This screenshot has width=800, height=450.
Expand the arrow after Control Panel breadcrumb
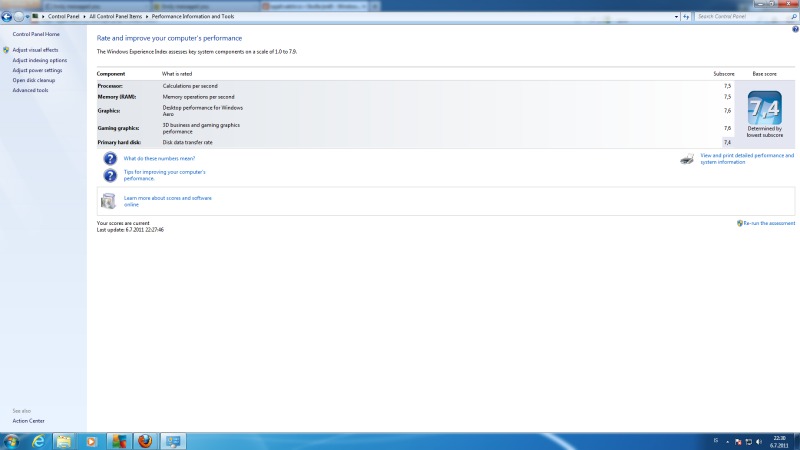coord(83,17)
